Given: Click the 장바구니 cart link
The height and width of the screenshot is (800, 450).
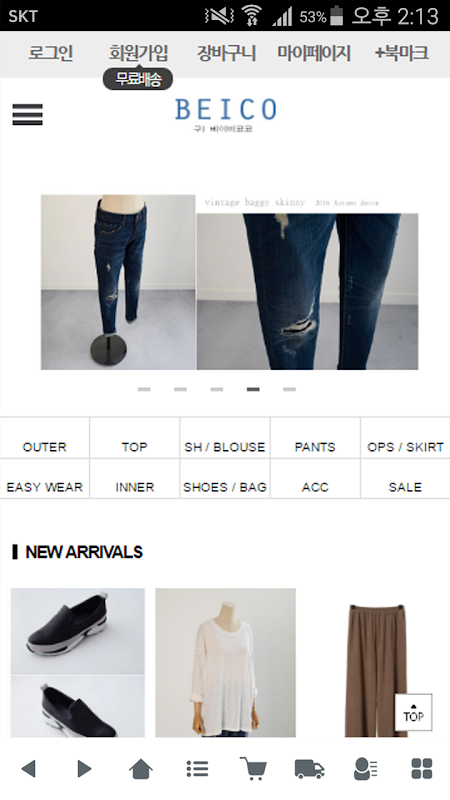Looking at the screenshot, I should point(227,53).
